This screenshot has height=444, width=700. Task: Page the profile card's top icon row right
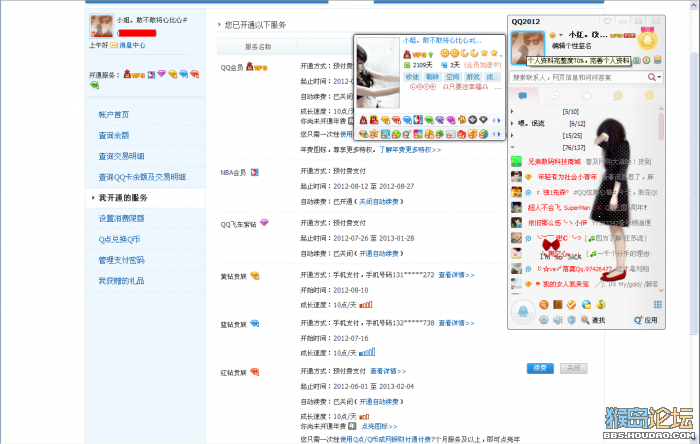pos(499,120)
